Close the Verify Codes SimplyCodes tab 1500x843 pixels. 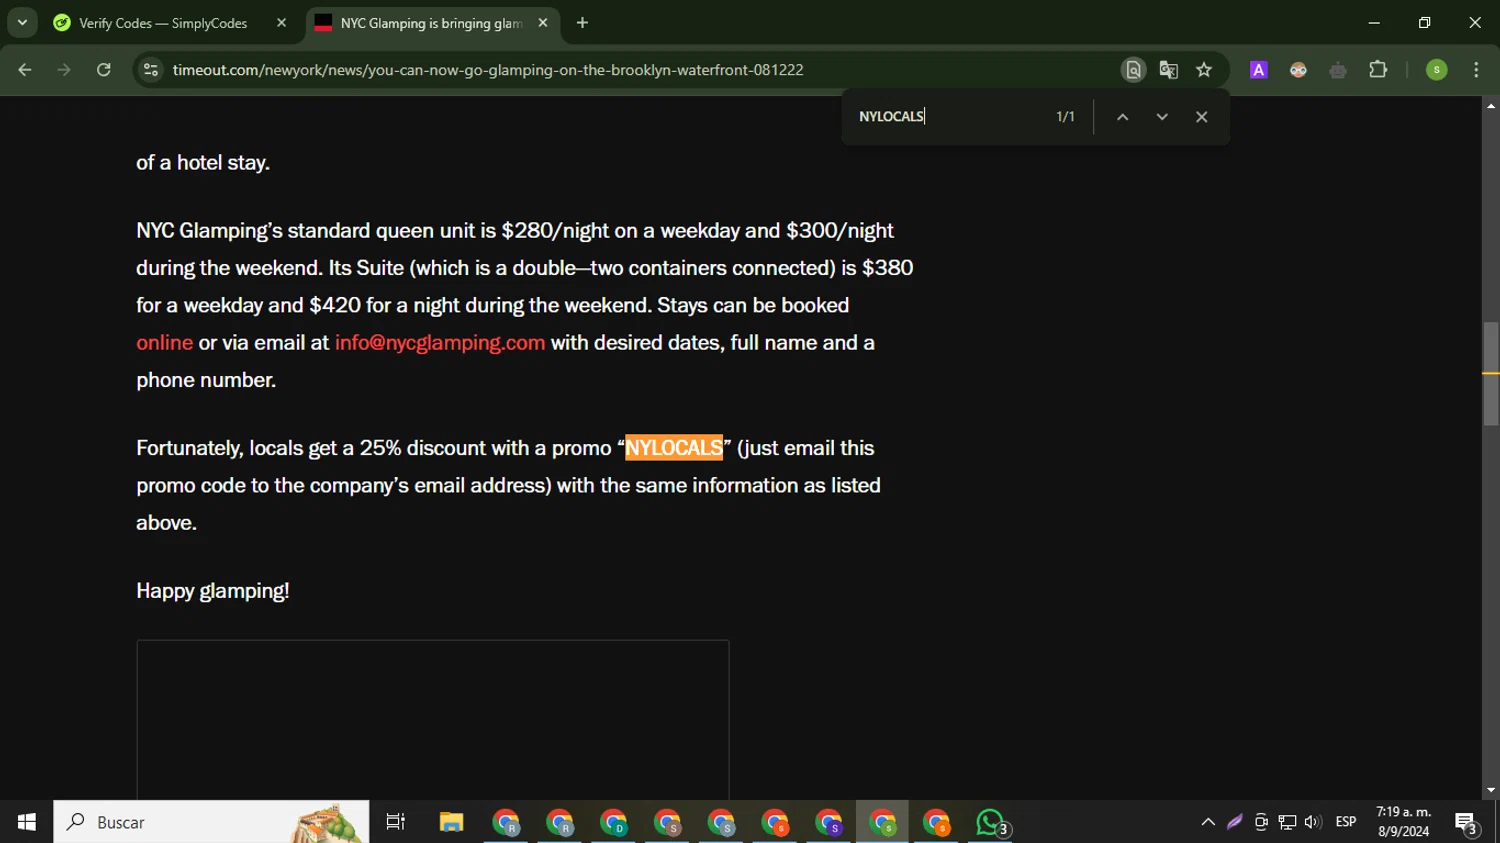pyautogui.click(x=281, y=23)
